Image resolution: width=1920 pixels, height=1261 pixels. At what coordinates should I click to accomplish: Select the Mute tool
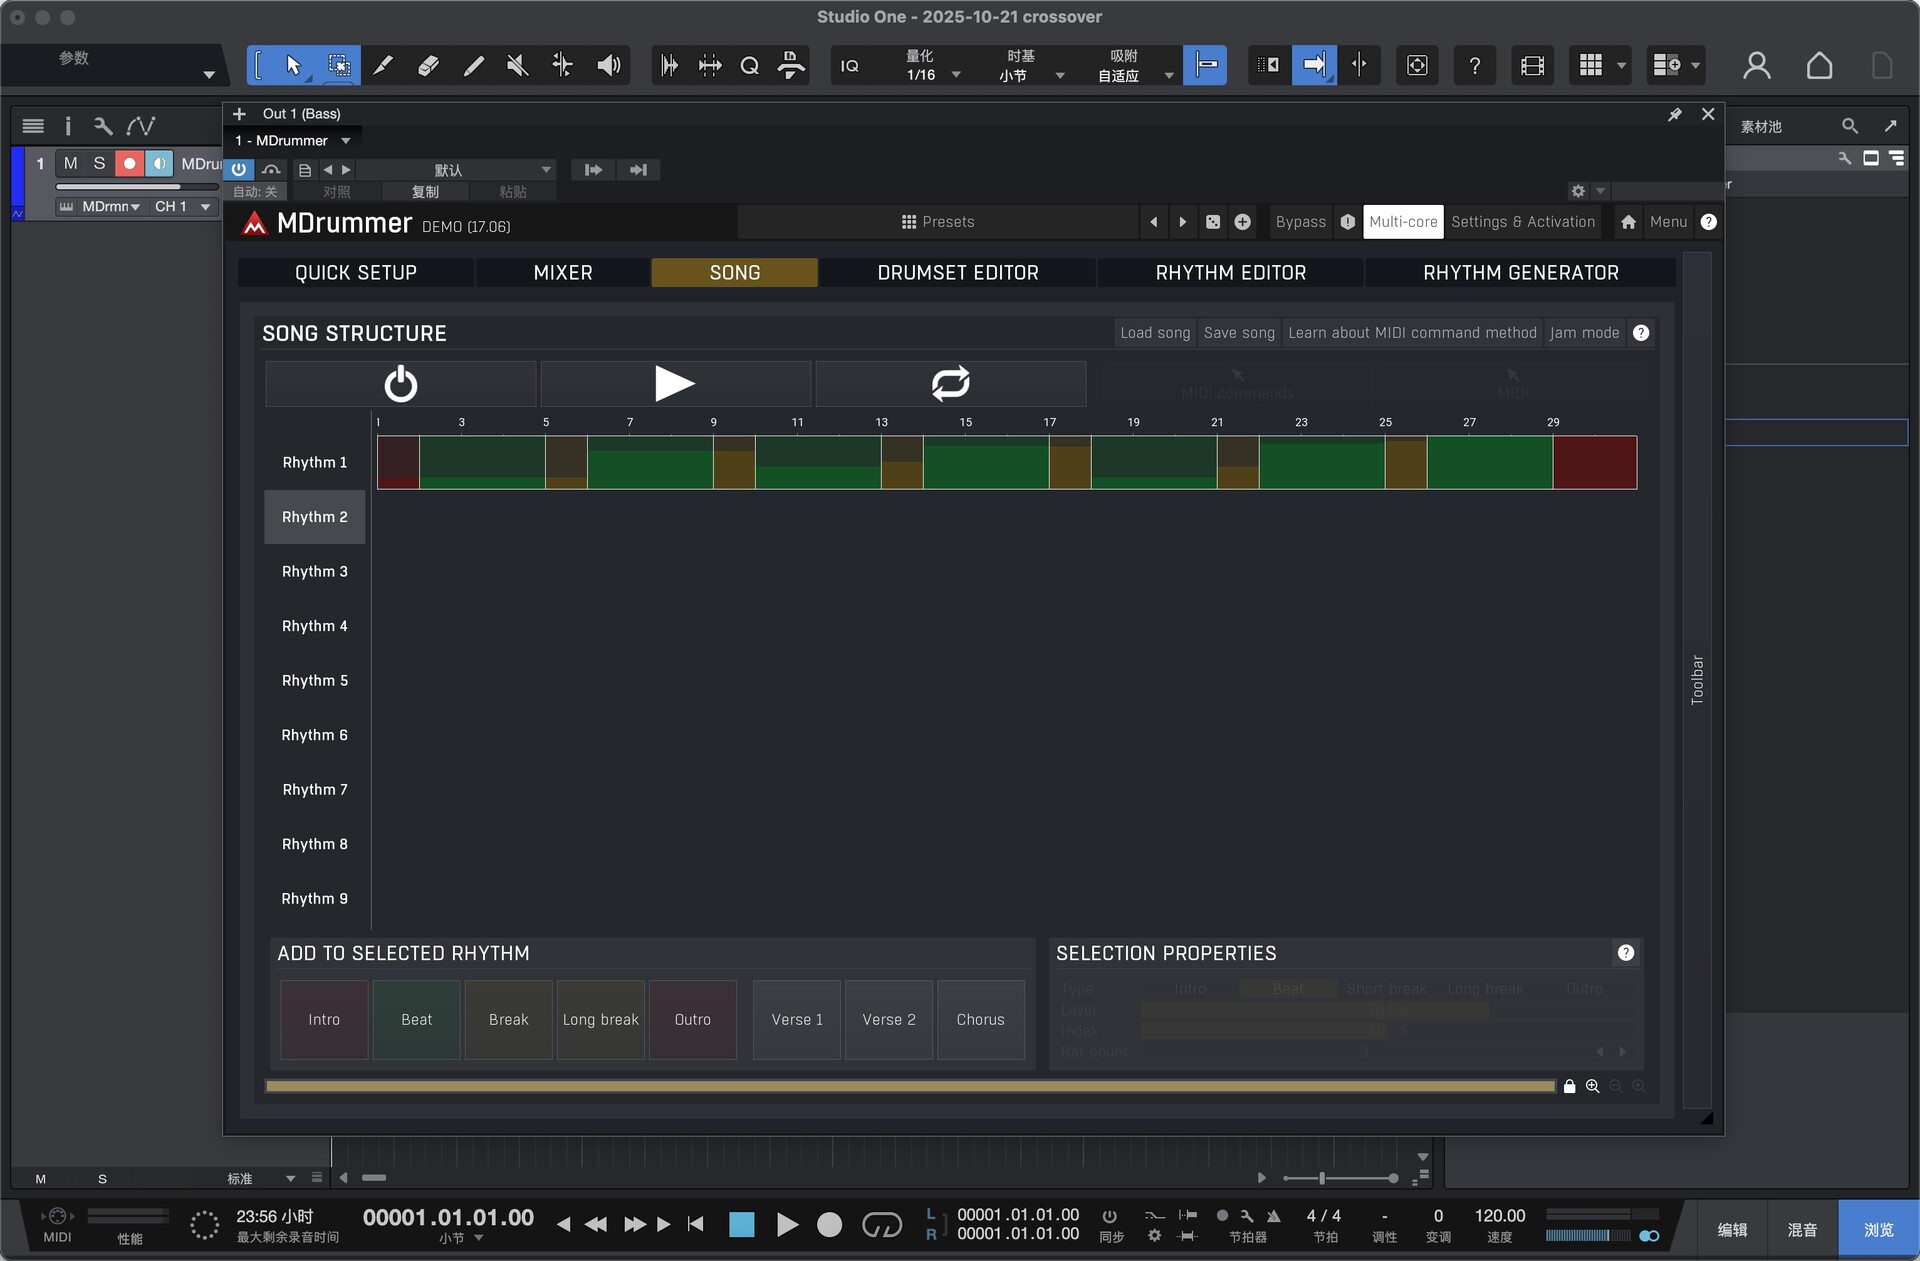pos(517,66)
